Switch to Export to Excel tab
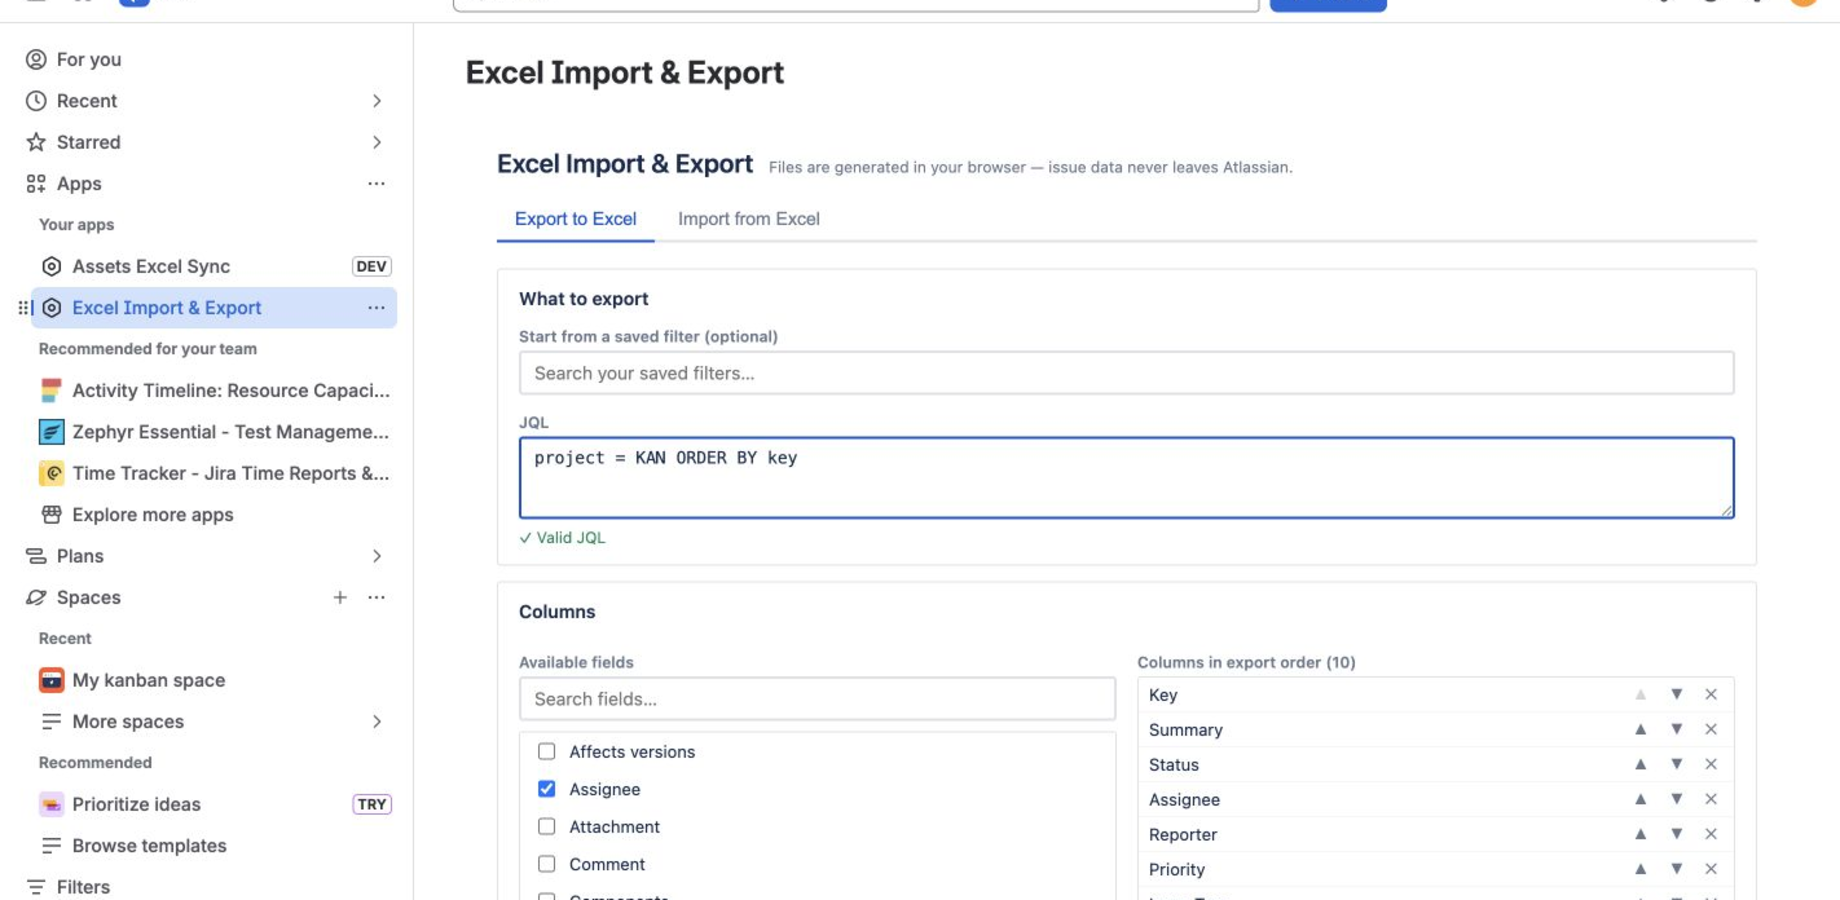This screenshot has height=900, width=1840. tap(575, 219)
